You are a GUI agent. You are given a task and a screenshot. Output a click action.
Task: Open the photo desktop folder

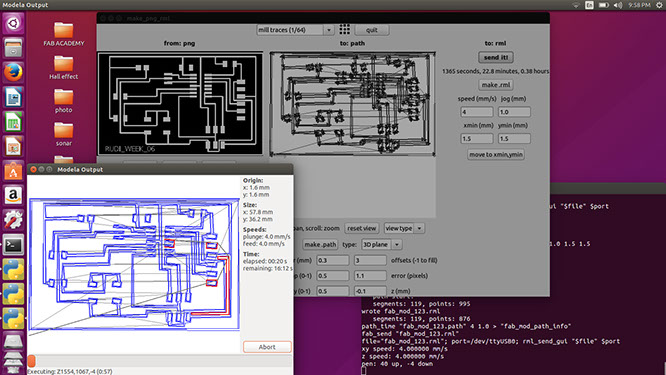(x=63, y=101)
